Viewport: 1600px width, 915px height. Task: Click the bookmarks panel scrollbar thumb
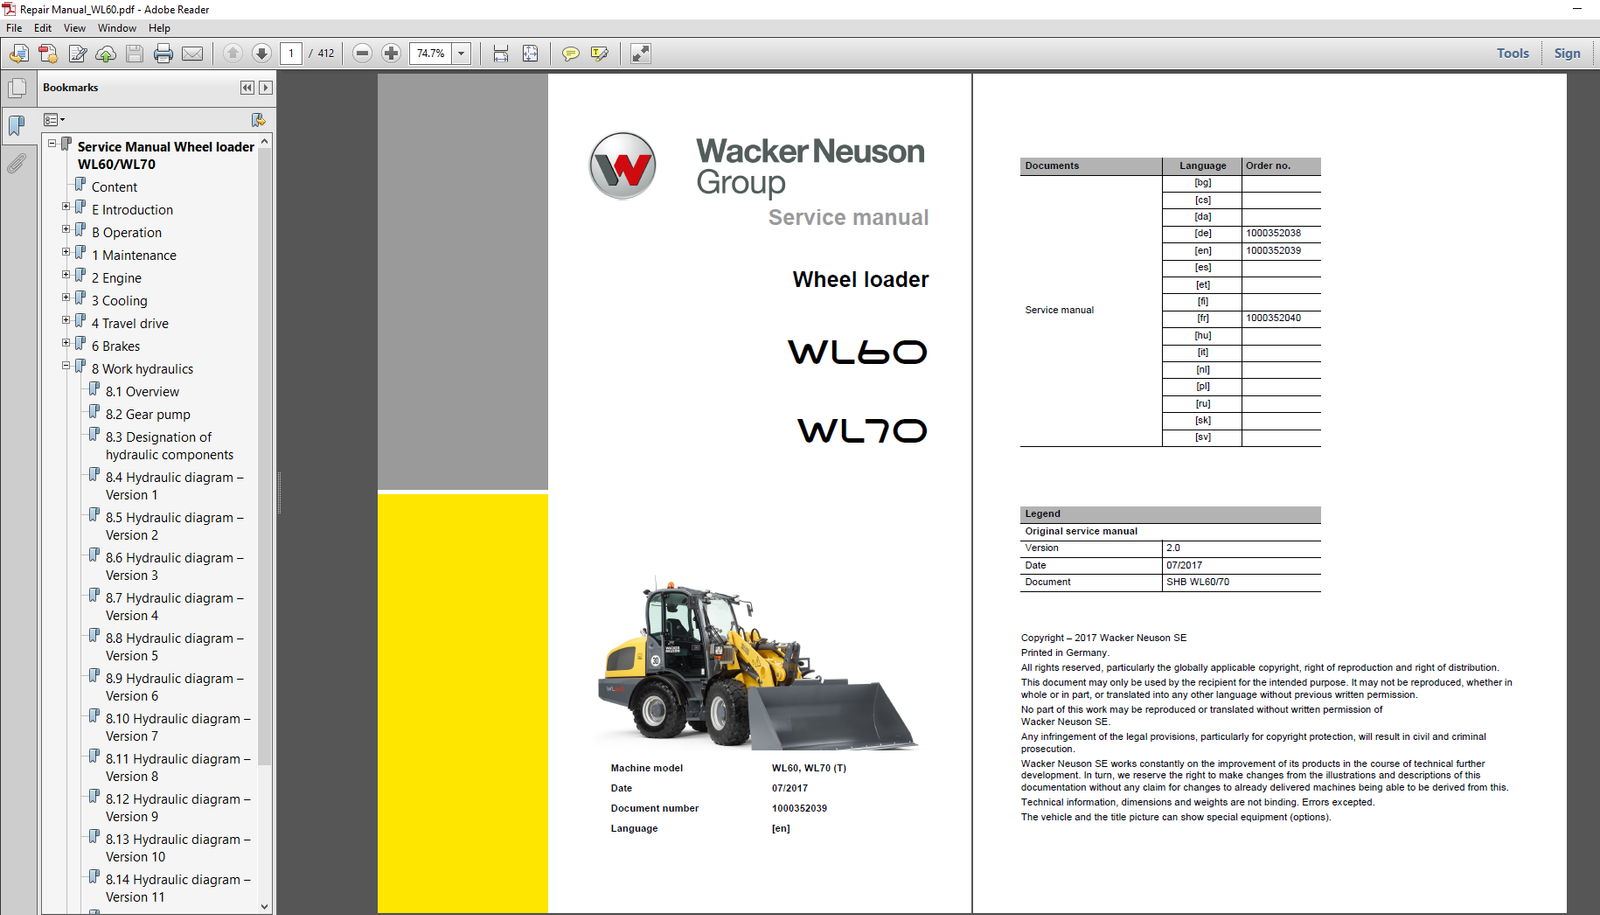pyautogui.click(x=264, y=457)
